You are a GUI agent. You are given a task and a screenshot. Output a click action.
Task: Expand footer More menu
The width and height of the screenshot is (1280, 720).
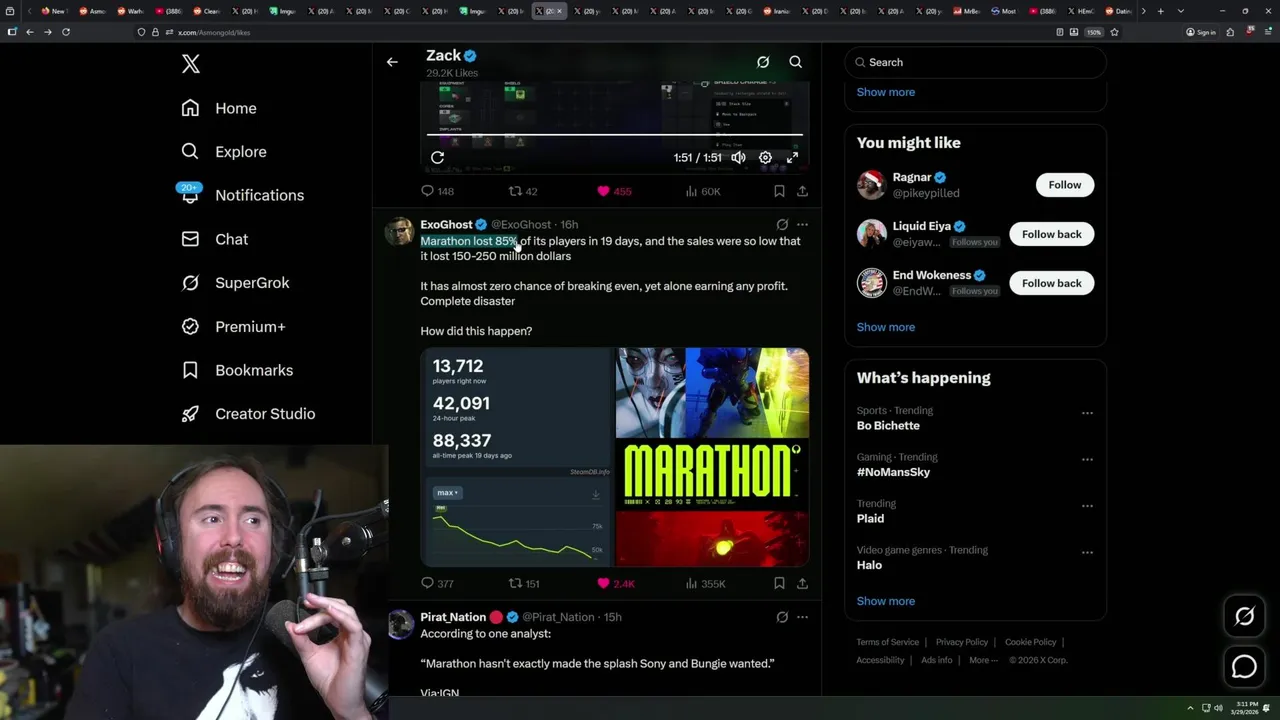[x=983, y=660]
